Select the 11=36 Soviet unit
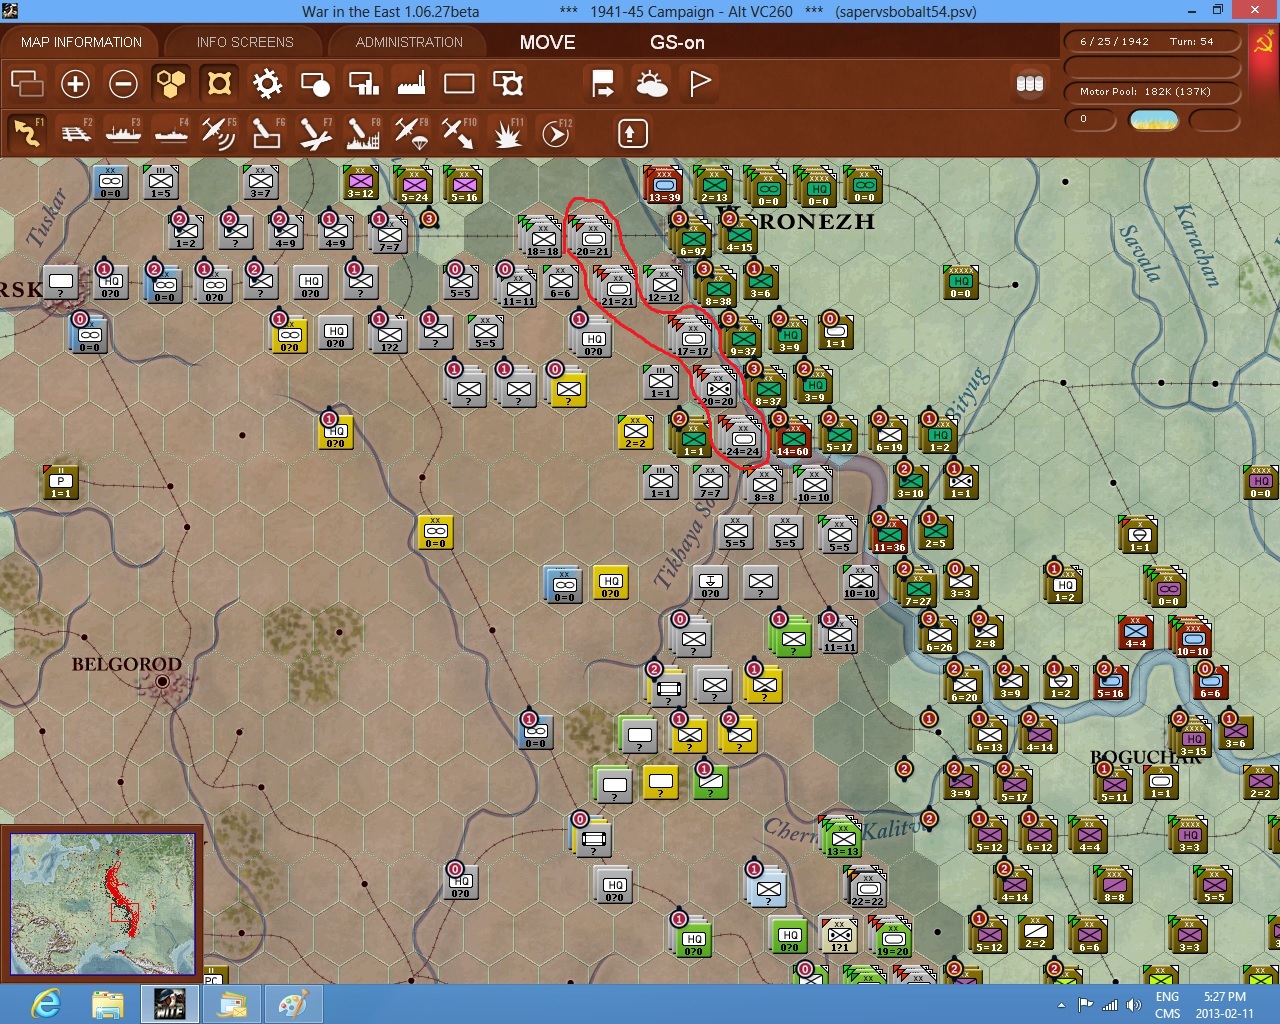Image resolution: width=1280 pixels, height=1024 pixels. [889, 534]
